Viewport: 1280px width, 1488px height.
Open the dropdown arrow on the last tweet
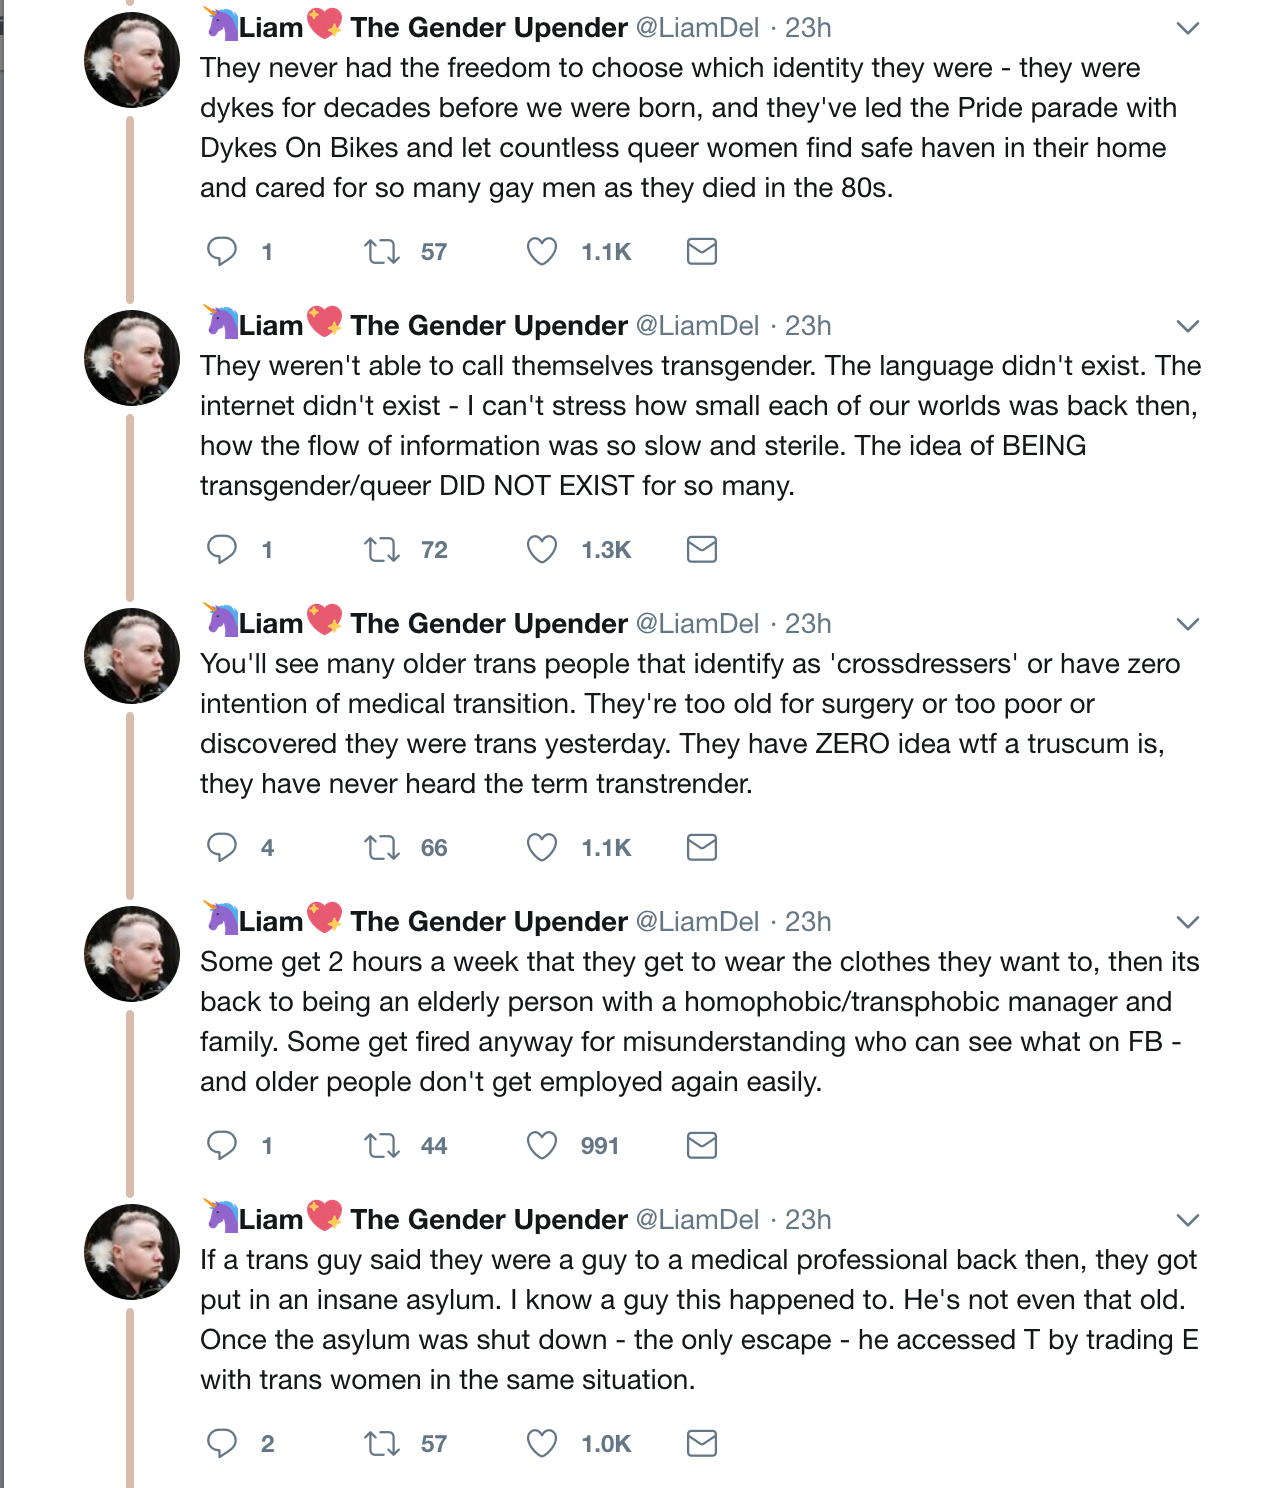(1187, 1220)
